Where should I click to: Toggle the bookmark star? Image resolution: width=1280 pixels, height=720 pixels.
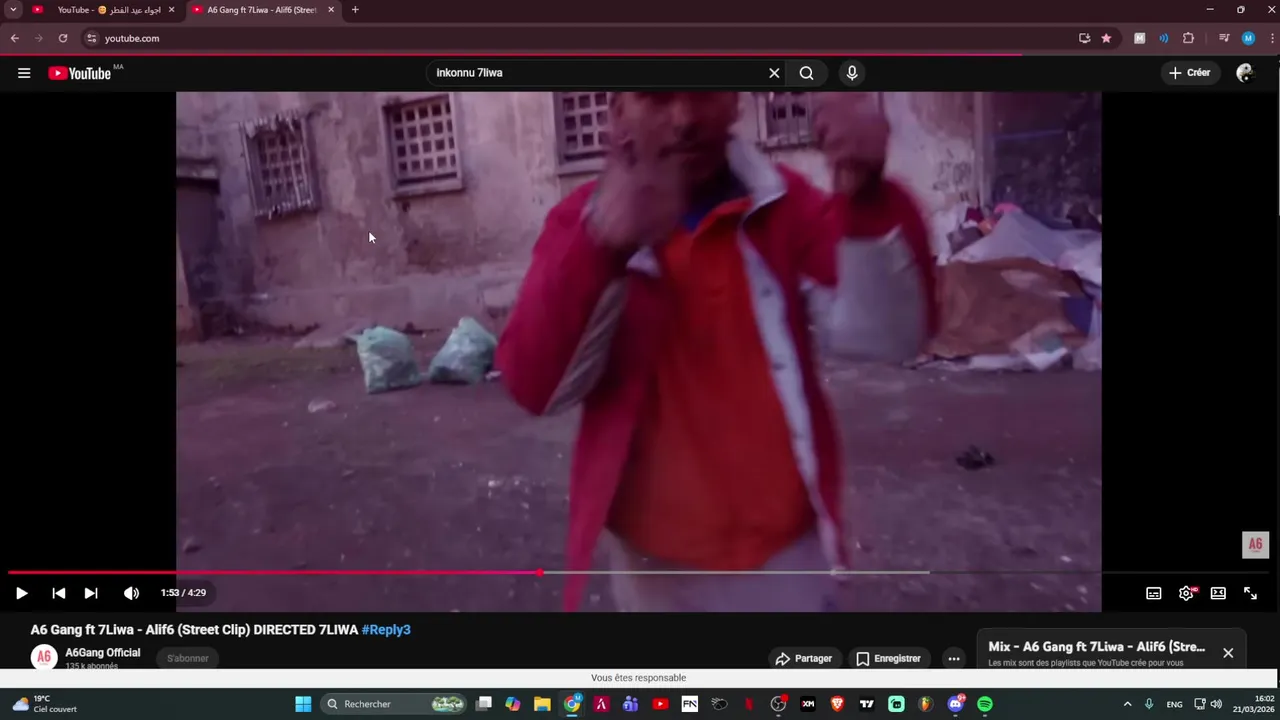[1106, 38]
